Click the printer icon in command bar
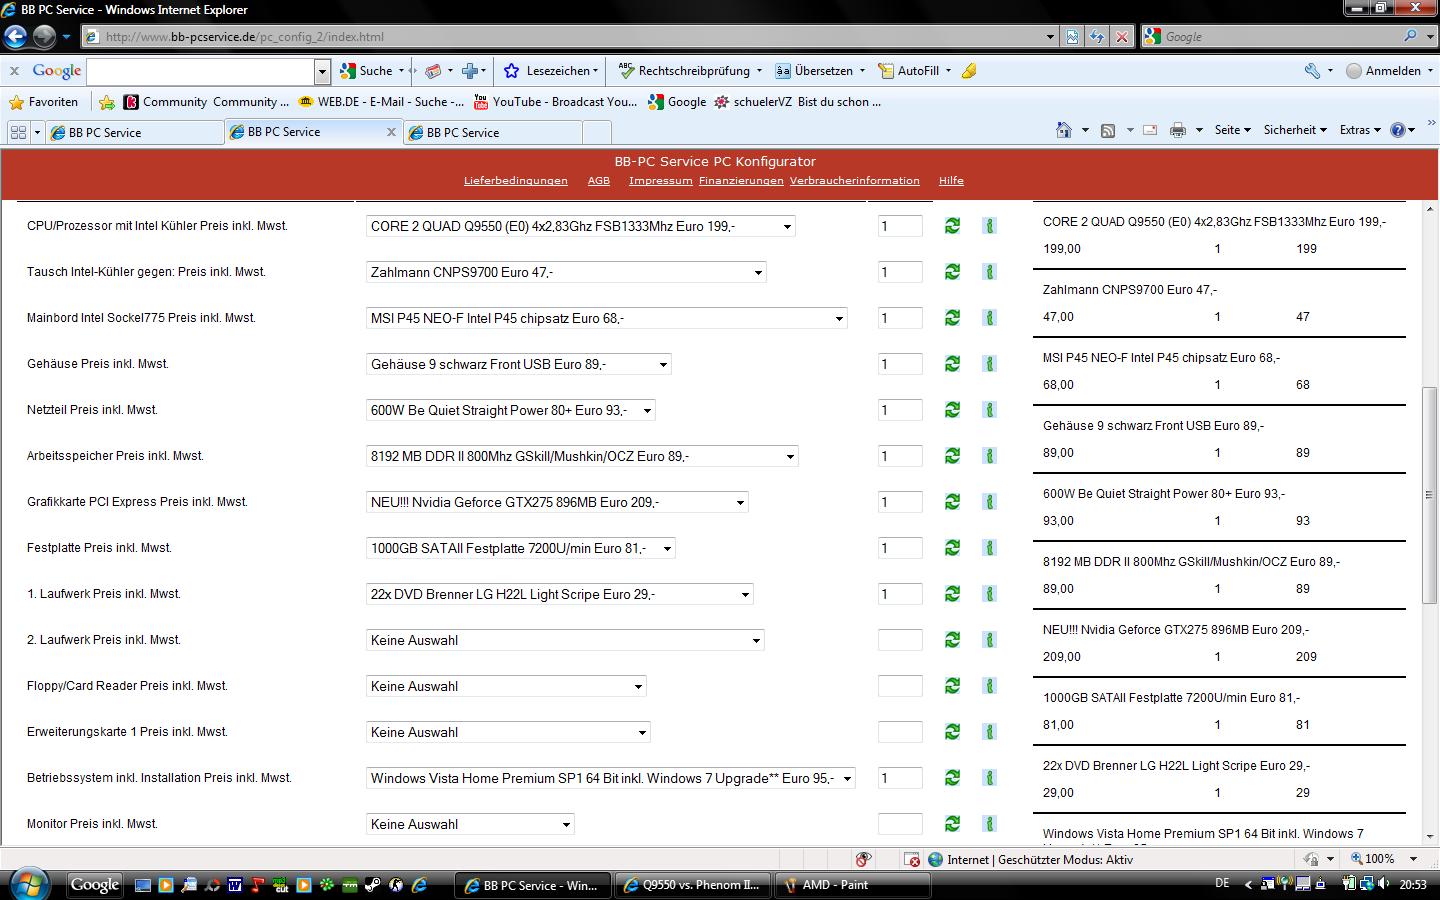1440x900 pixels. tap(1178, 130)
